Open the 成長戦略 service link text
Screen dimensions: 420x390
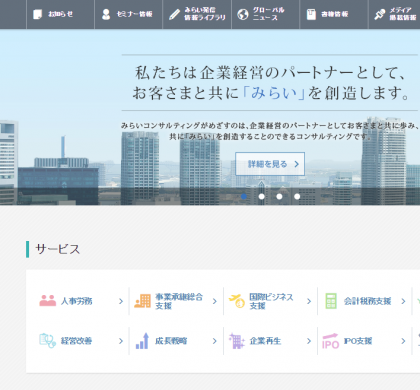click(171, 341)
